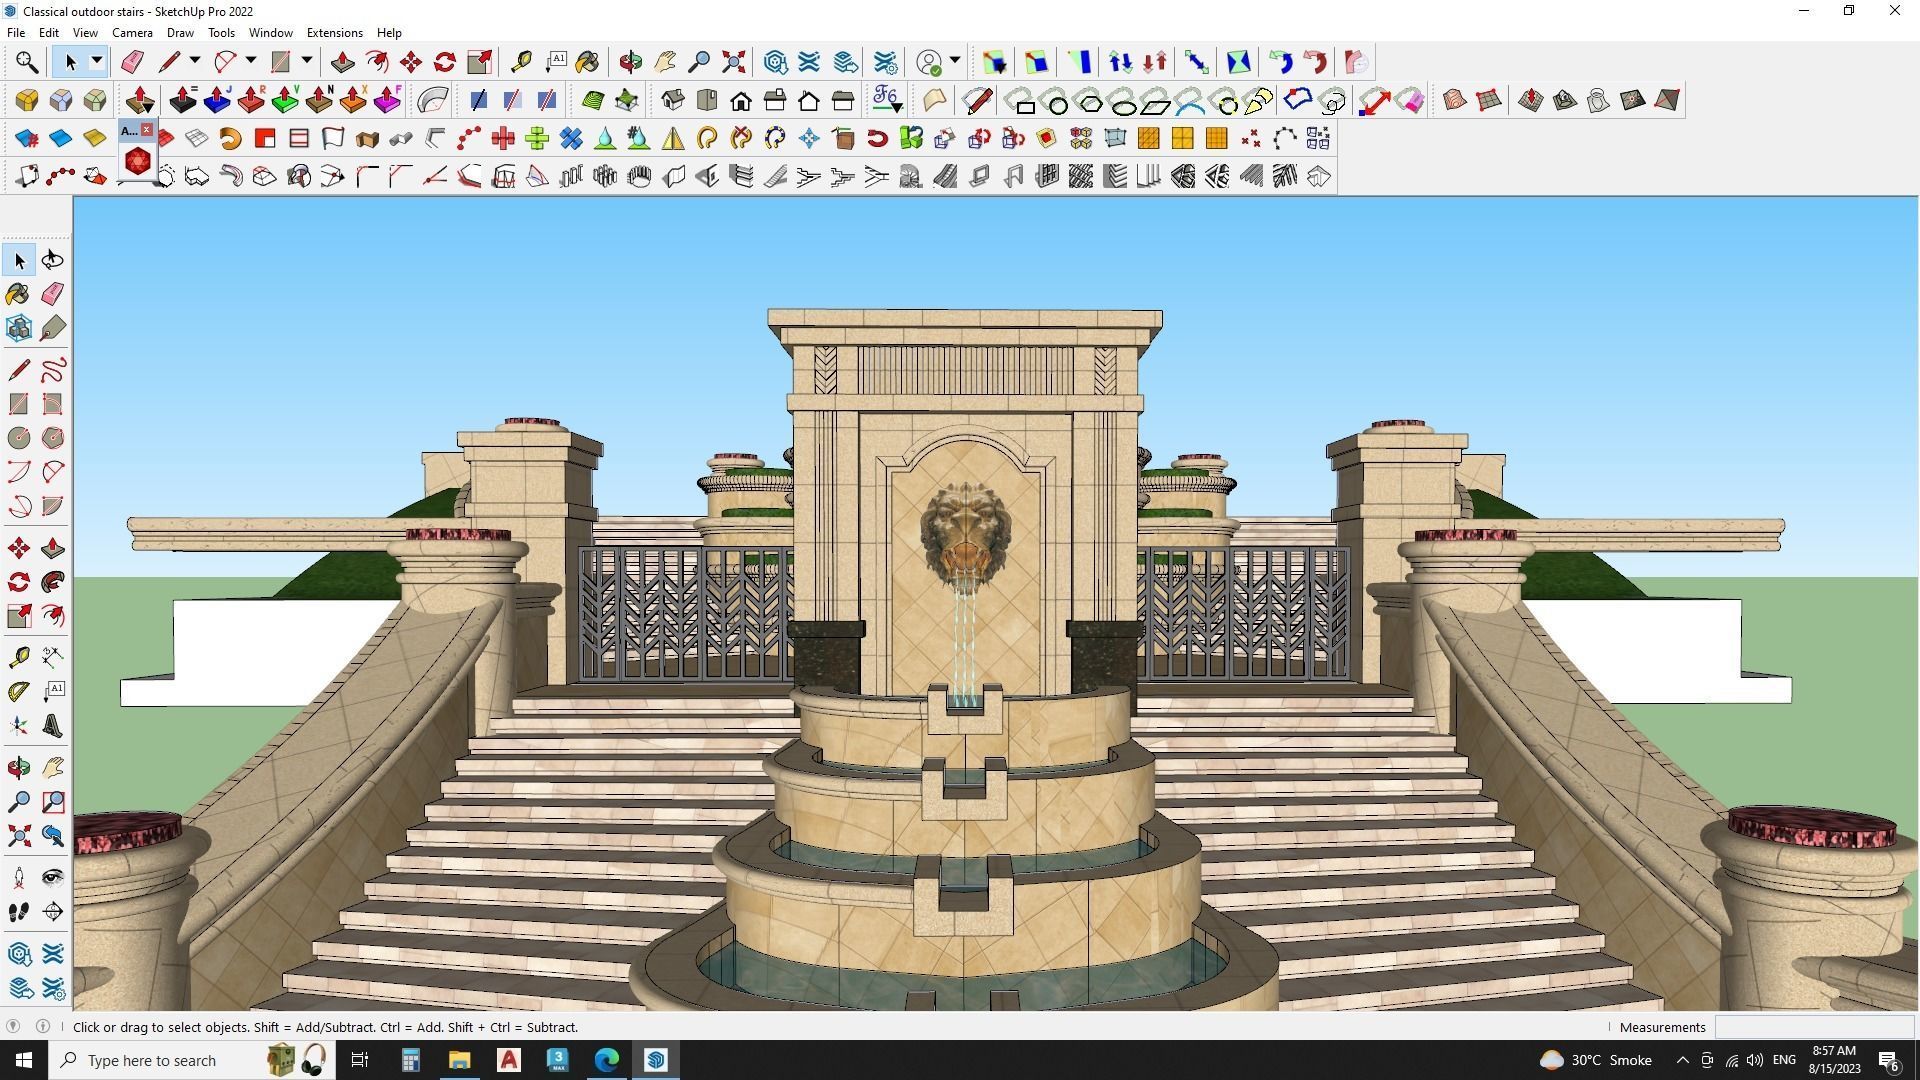Open Select tool dropdown arrow

97,62
